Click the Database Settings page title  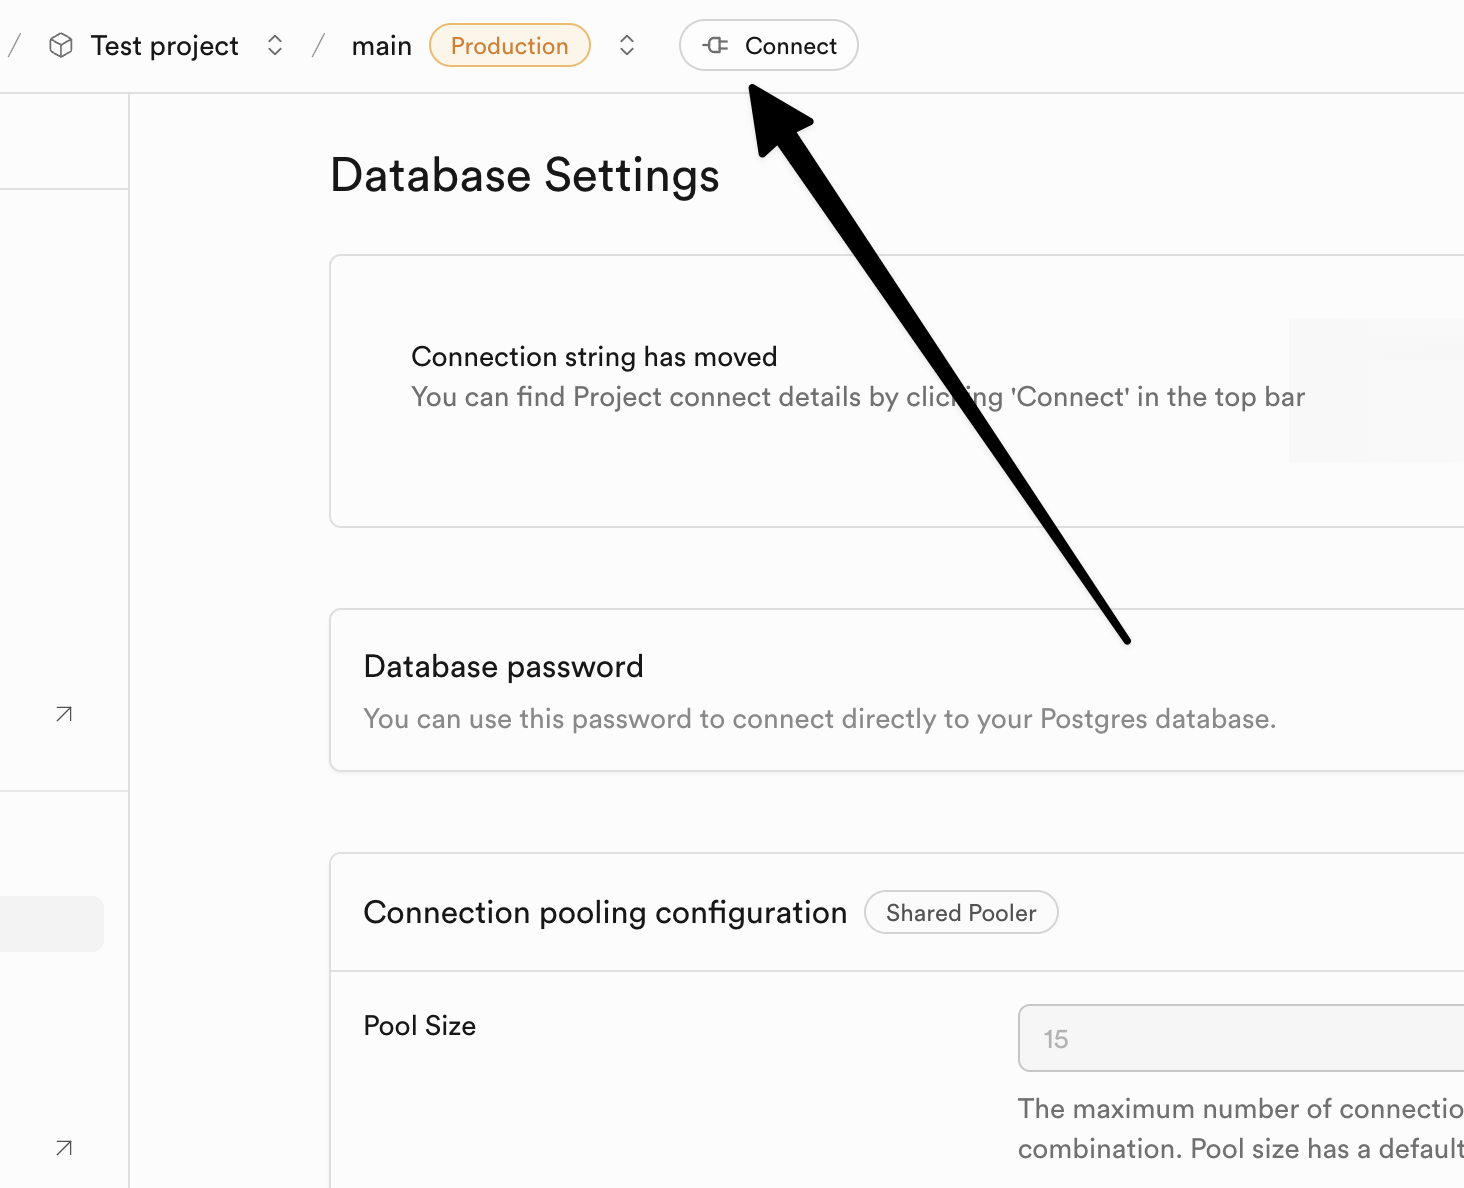point(524,176)
